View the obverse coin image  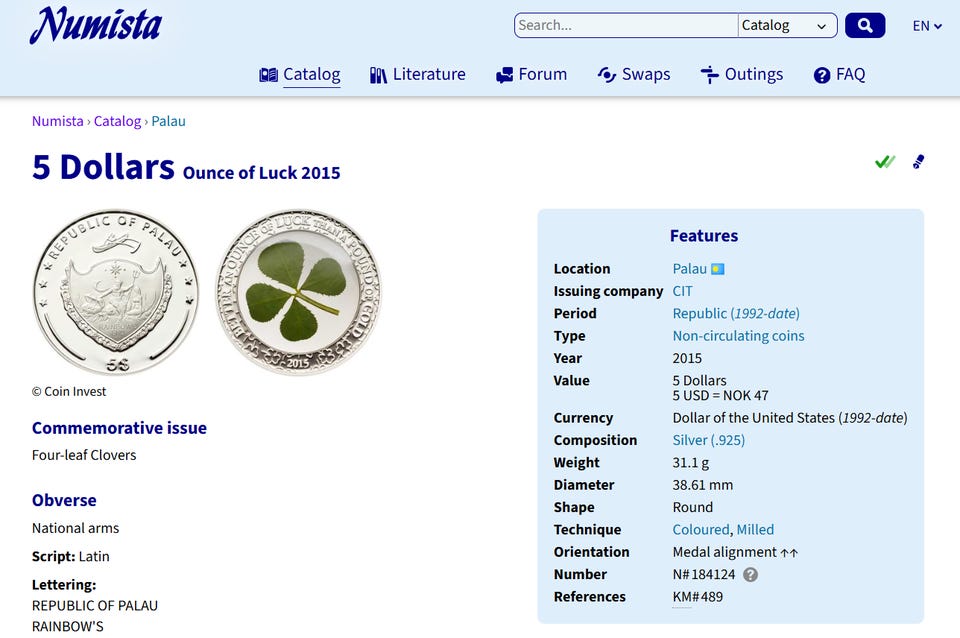tap(116, 292)
